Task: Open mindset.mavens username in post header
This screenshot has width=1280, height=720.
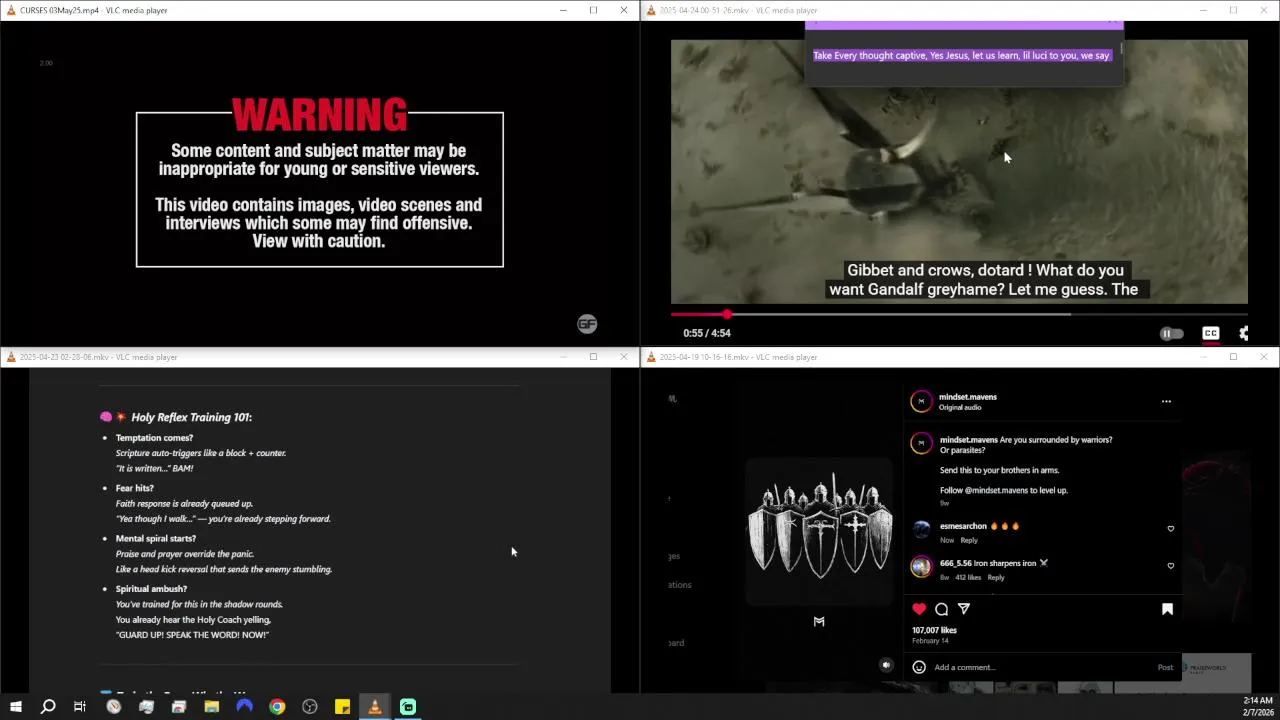Action: pyautogui.click(x=968, y=397)
